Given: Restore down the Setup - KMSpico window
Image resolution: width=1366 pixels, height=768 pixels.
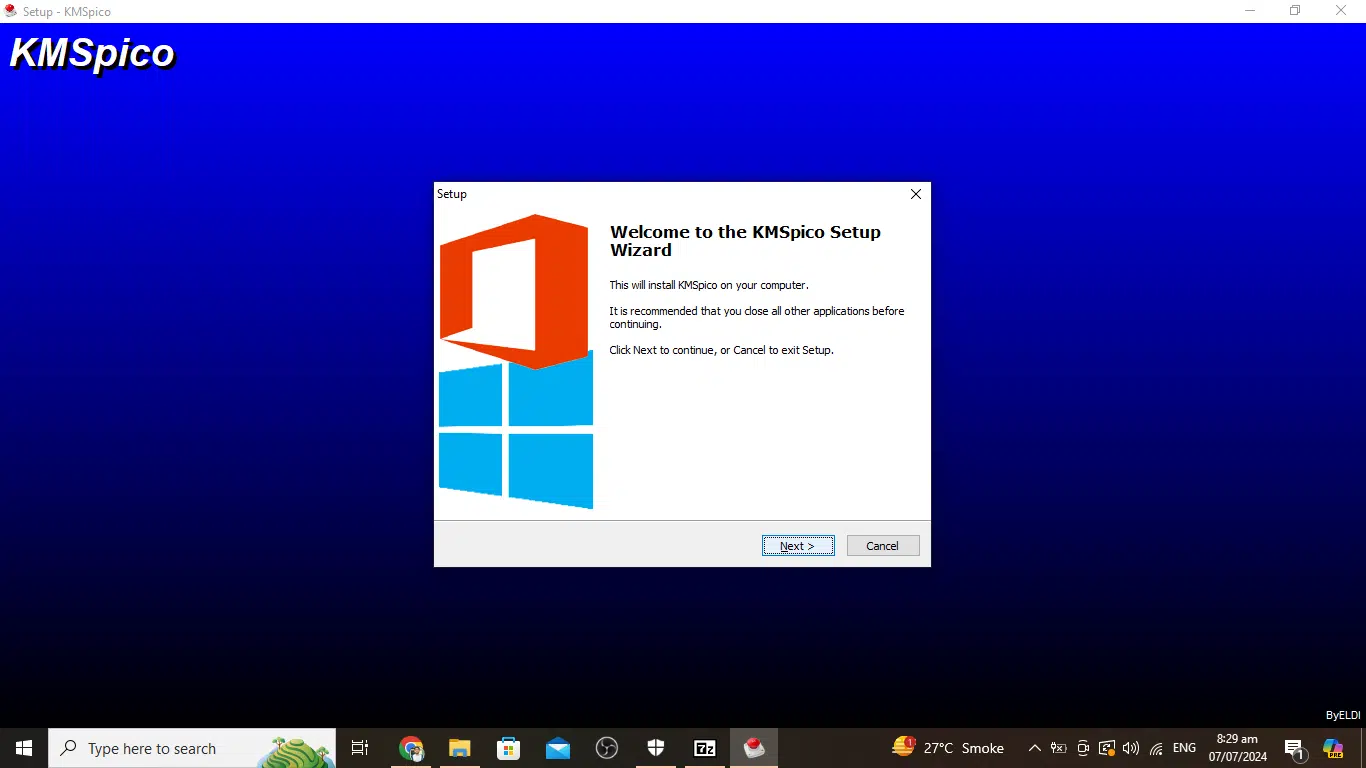Looking at the screenshot, I should click(x=1295, y=11).
